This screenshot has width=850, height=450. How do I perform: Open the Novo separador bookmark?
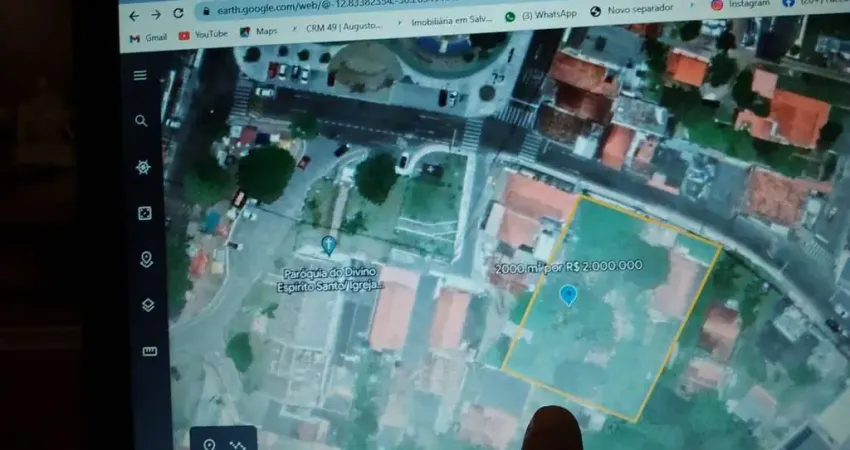pyautogui.click(x=632, y=10)
